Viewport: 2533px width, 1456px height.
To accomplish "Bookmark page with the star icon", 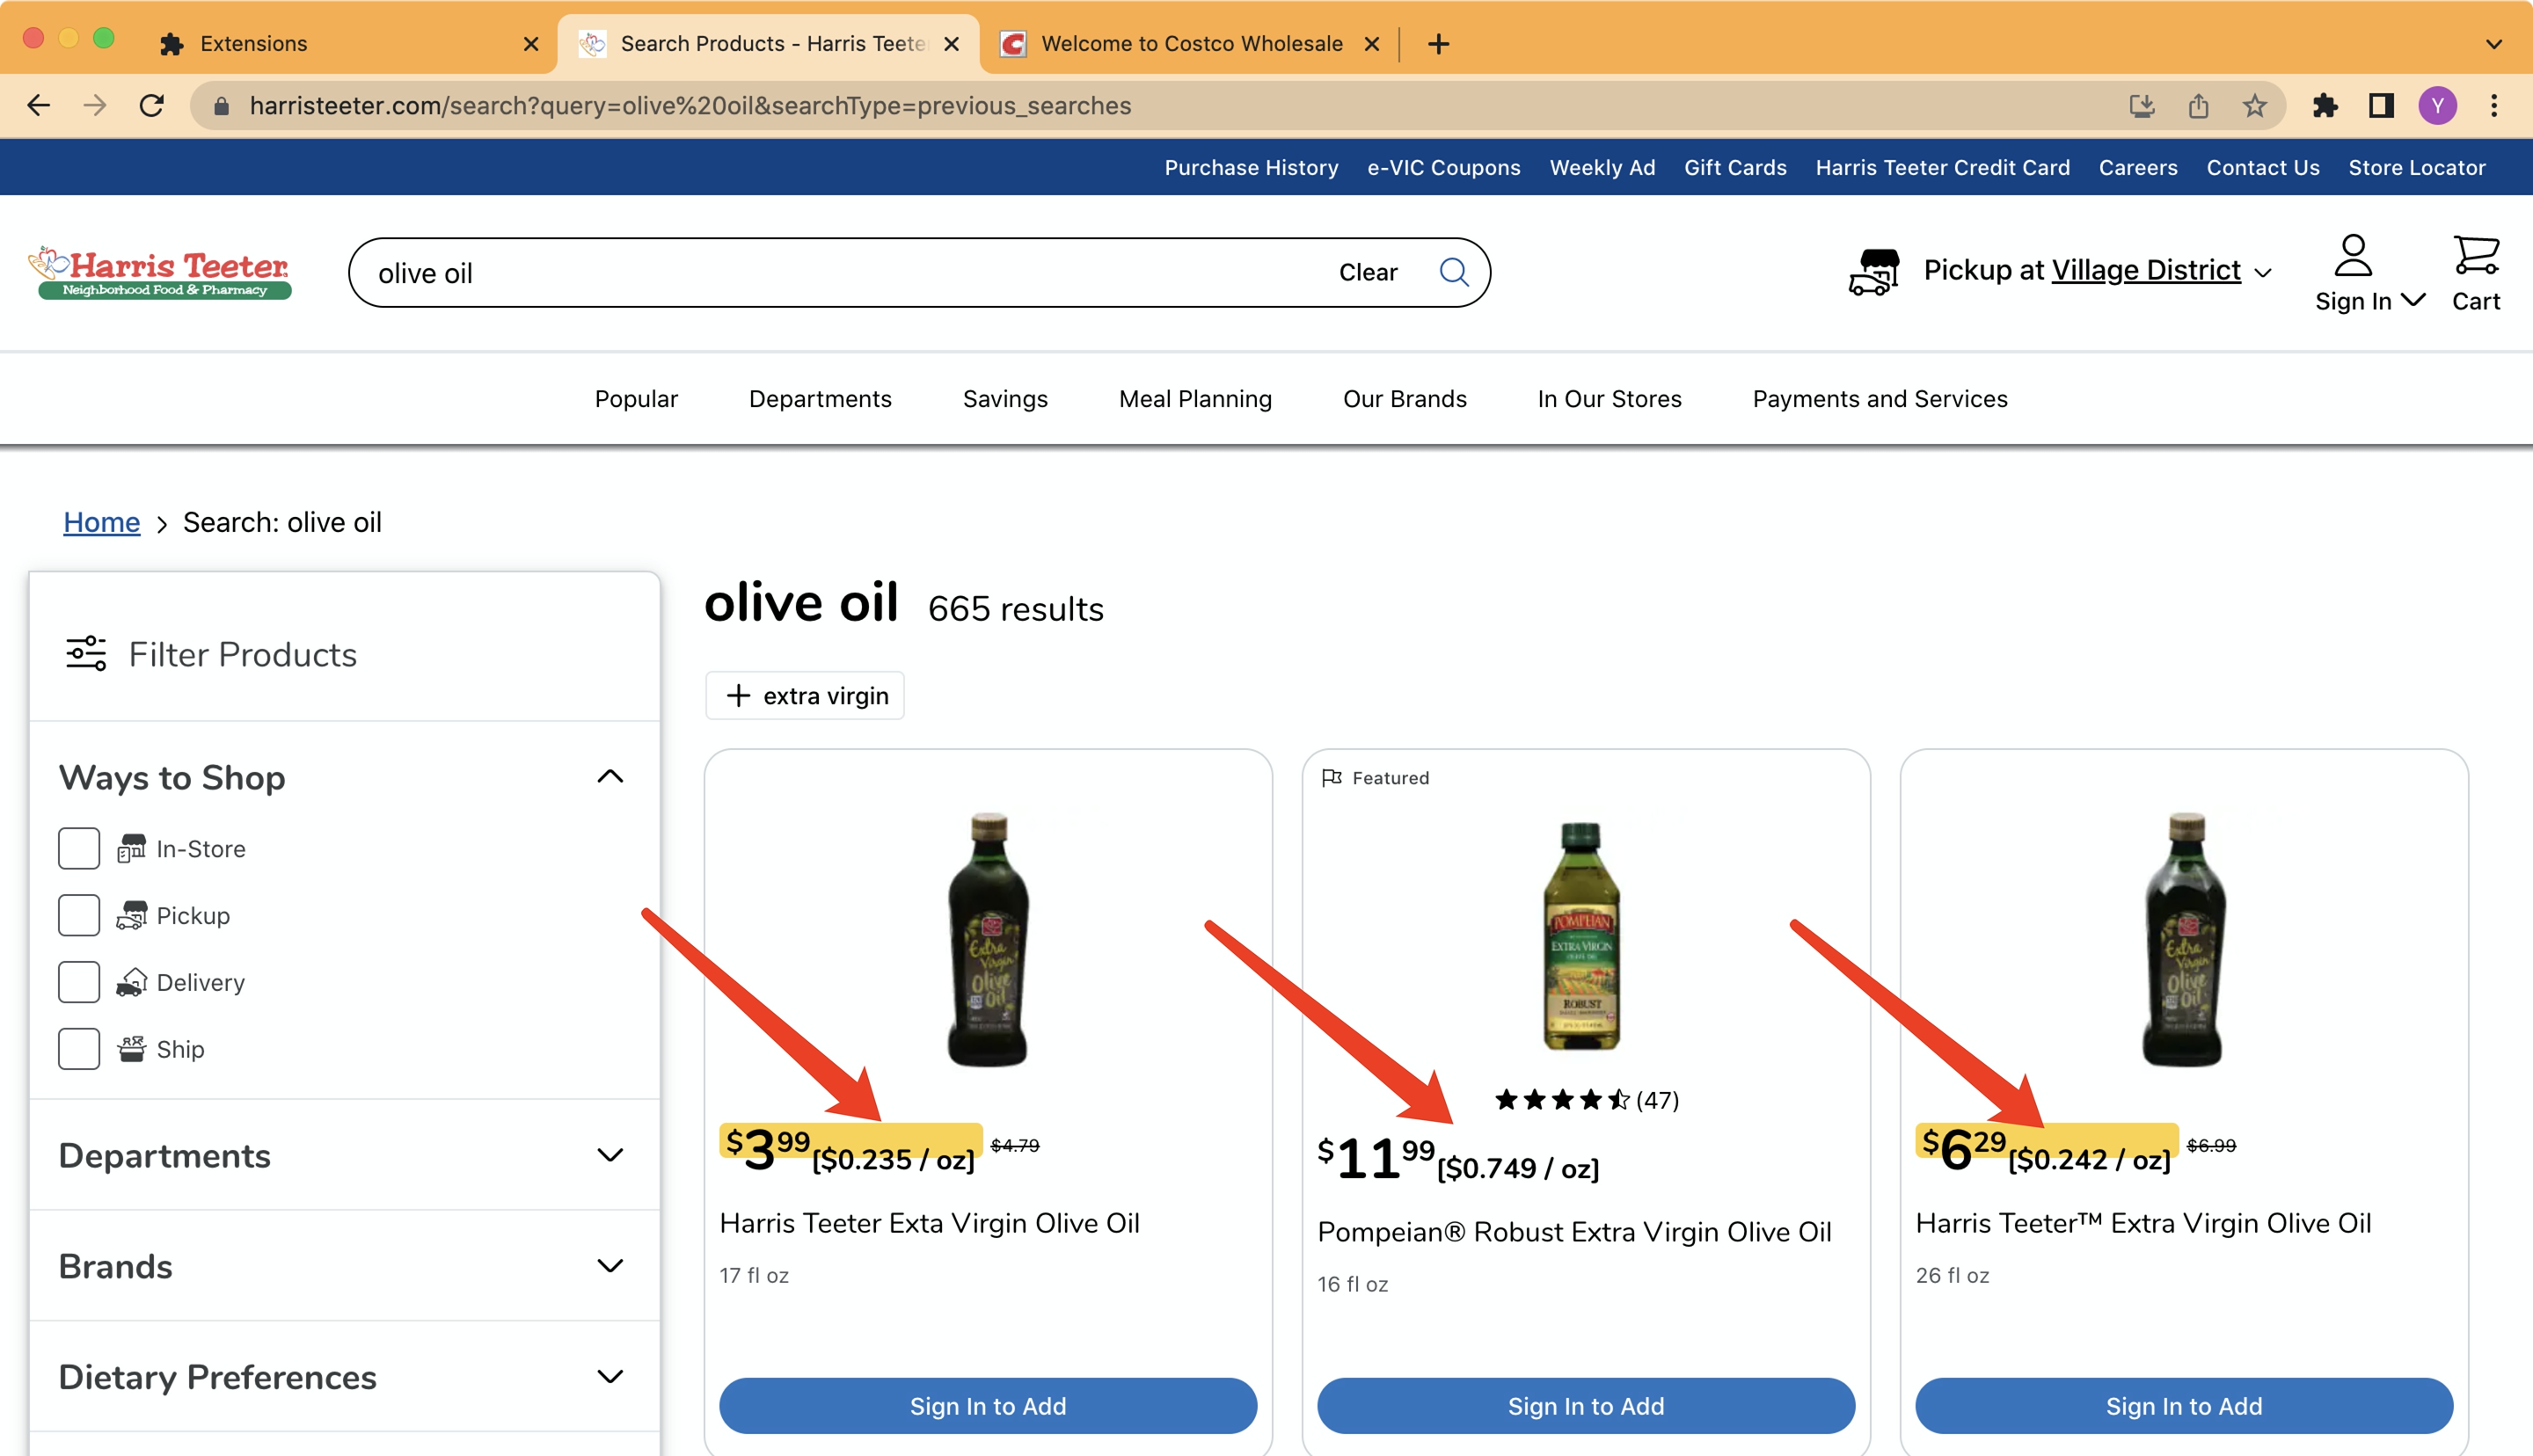I will coord(2254,105).
